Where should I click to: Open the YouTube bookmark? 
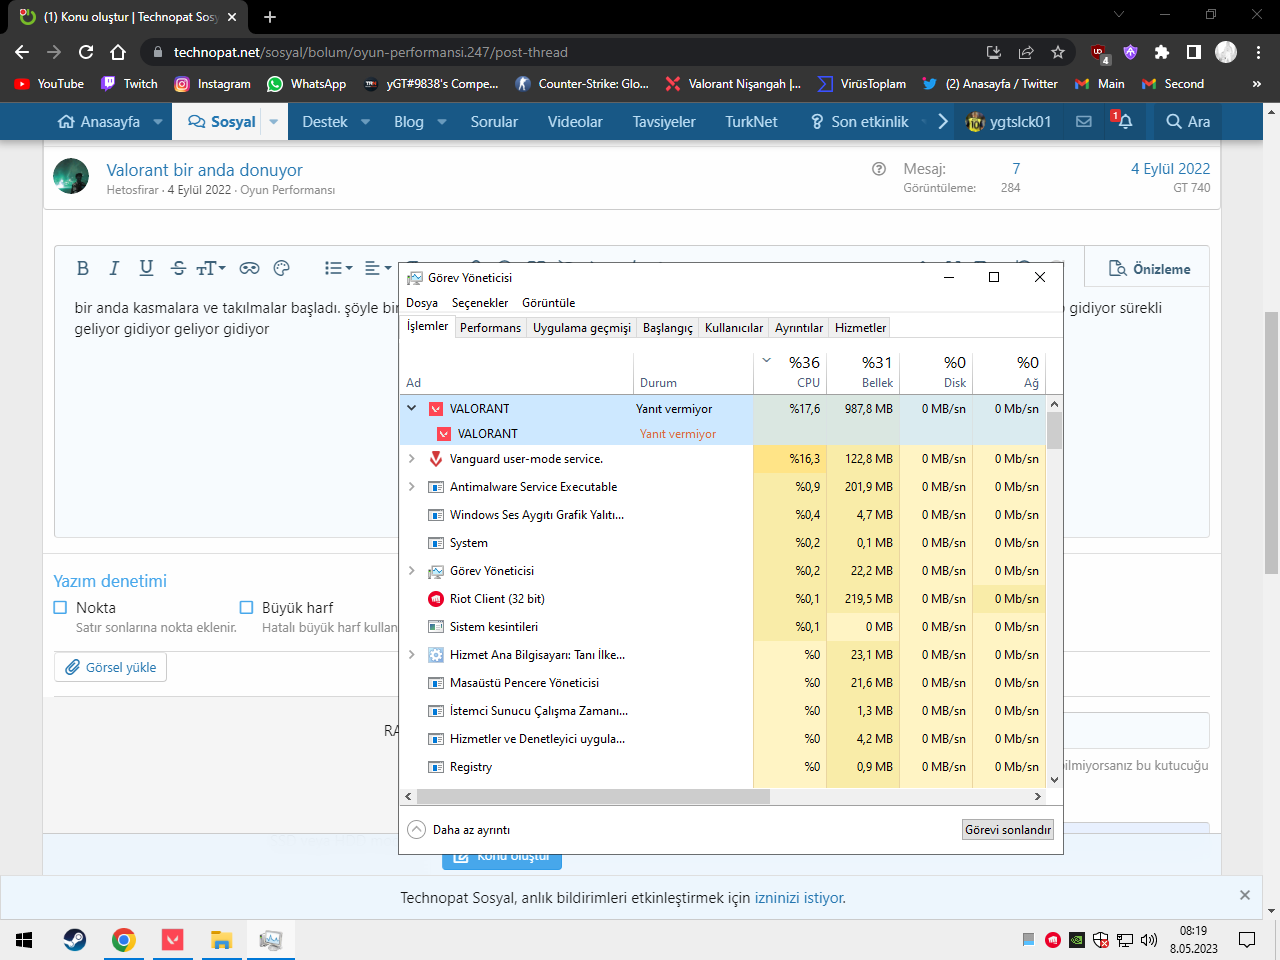pos(49,84)
